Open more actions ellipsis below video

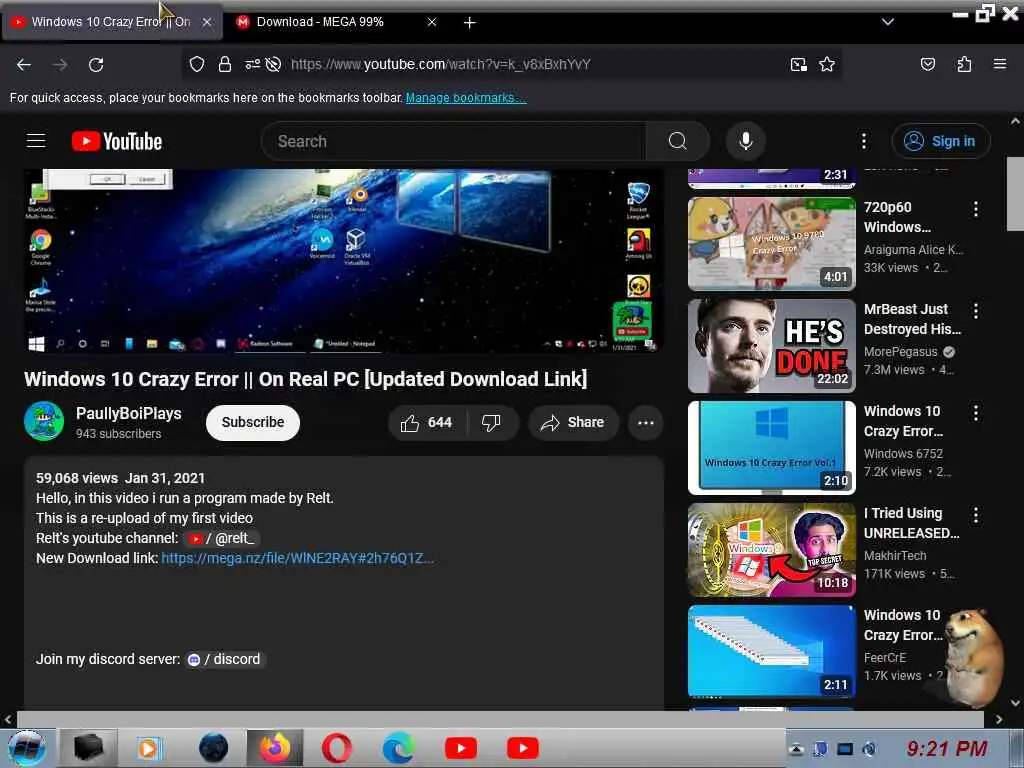[646, 423]
